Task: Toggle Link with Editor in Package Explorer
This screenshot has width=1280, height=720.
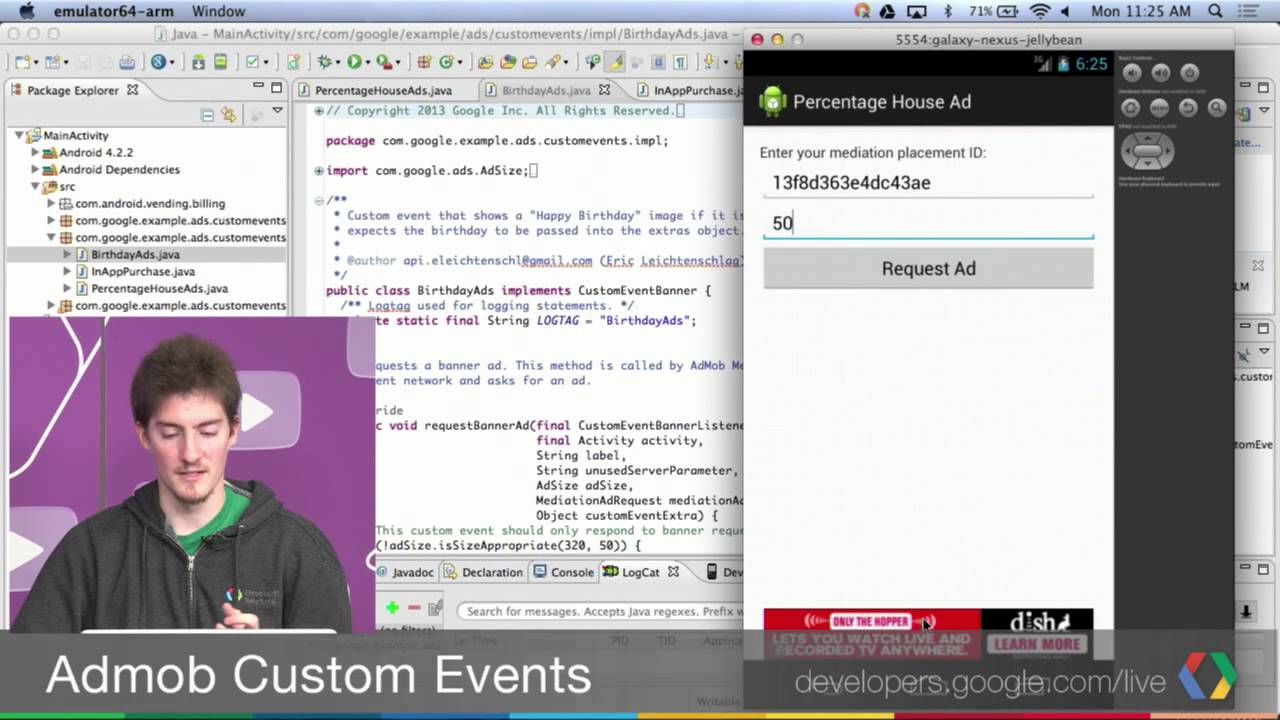Action: click(229, 114)
